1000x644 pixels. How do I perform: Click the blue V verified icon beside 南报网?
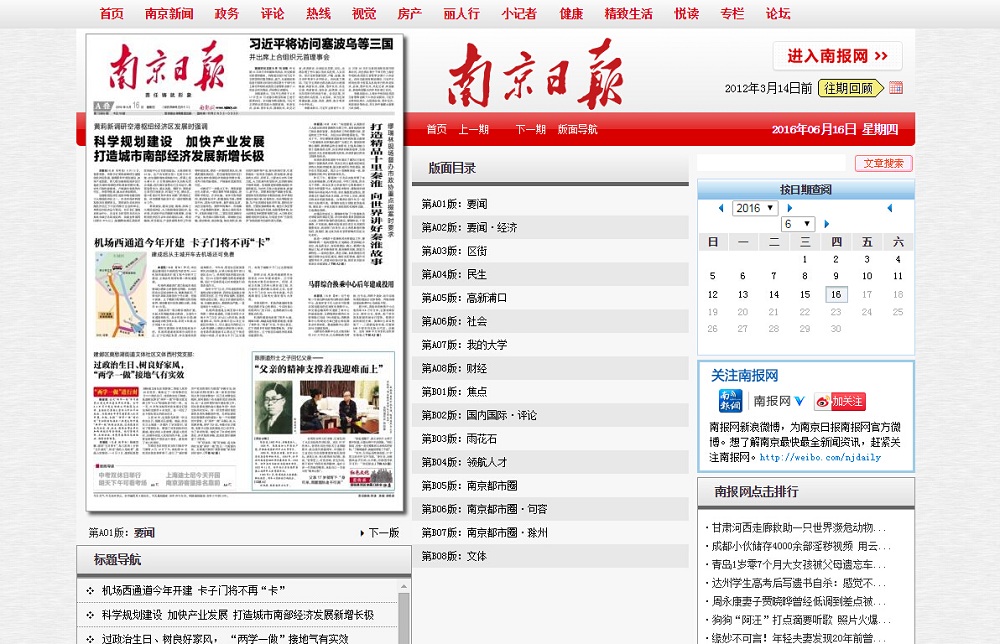click(x=799, y=401)
